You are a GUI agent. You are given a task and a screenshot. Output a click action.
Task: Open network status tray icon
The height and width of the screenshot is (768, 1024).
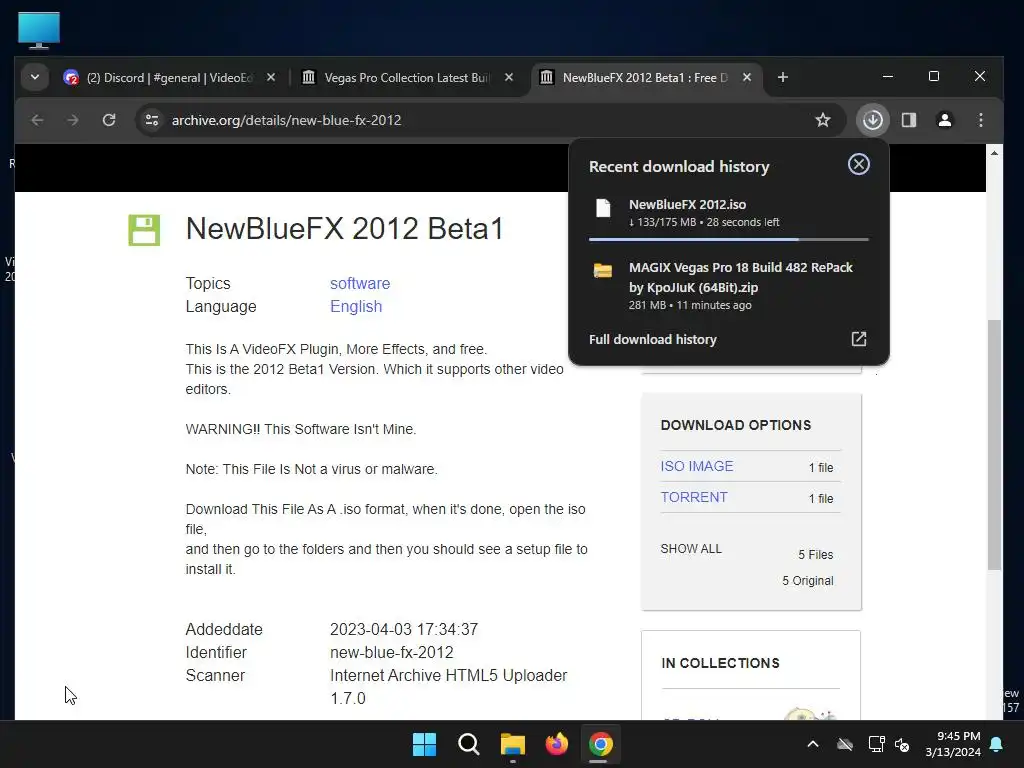(x=876, y=744)
